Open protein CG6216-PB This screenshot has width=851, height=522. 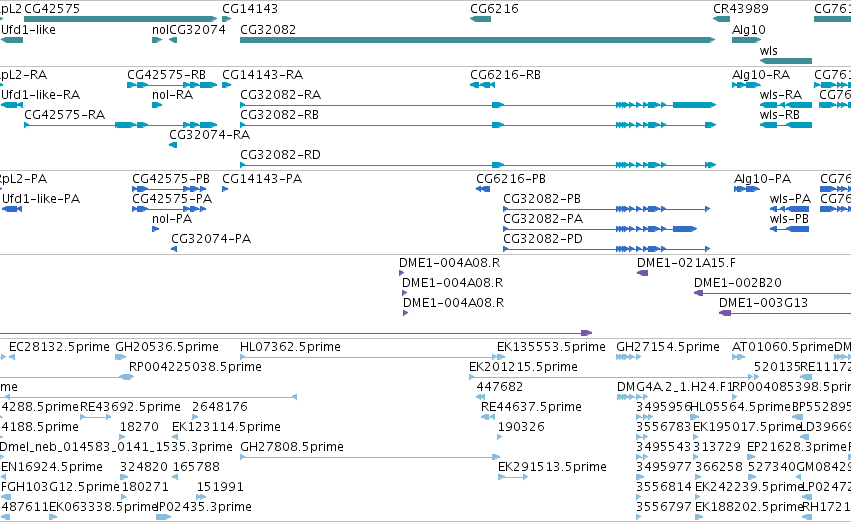(511, 179)
